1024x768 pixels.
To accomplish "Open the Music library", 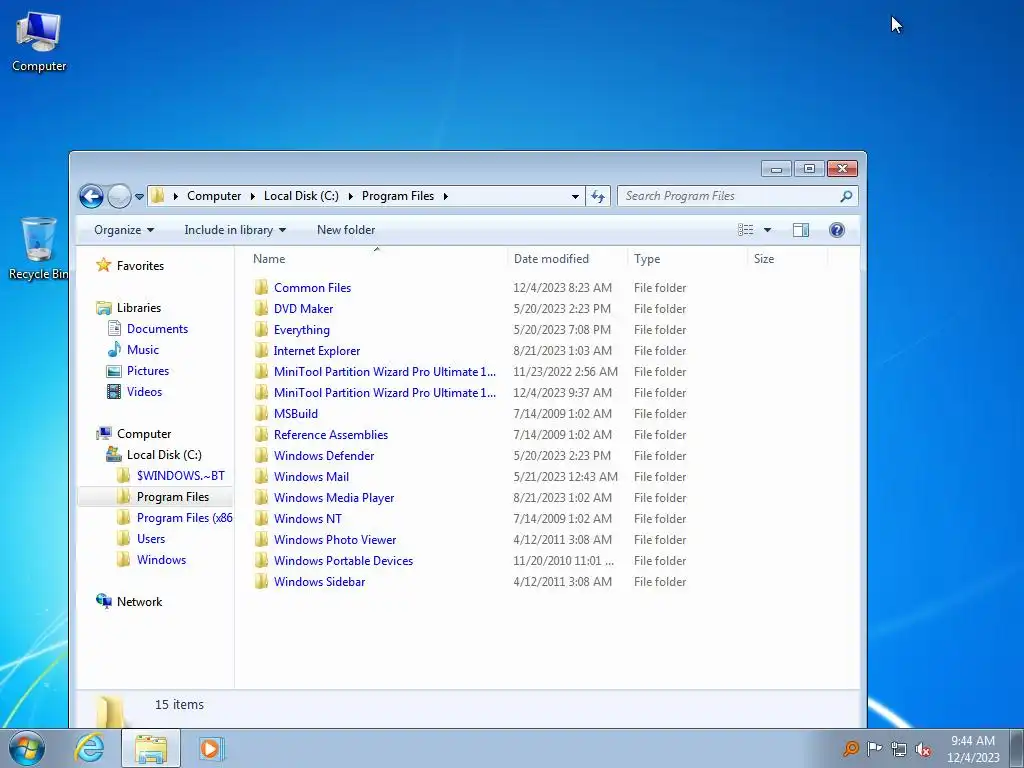I will pos(143,349).
